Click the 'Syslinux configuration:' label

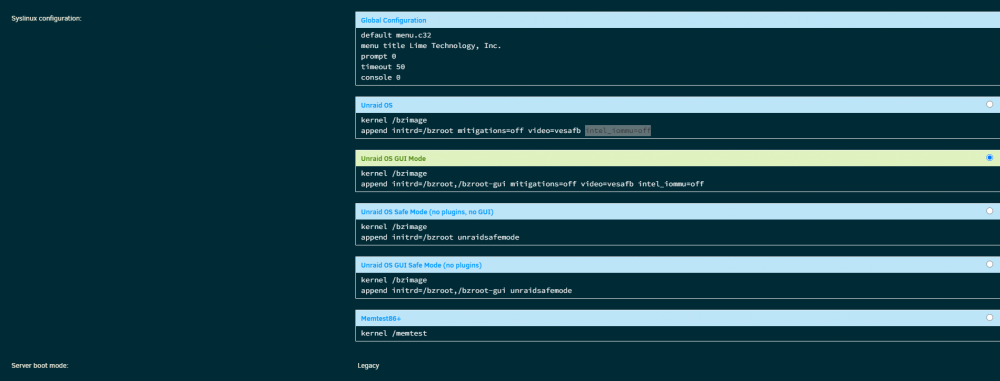click(47, 19)
